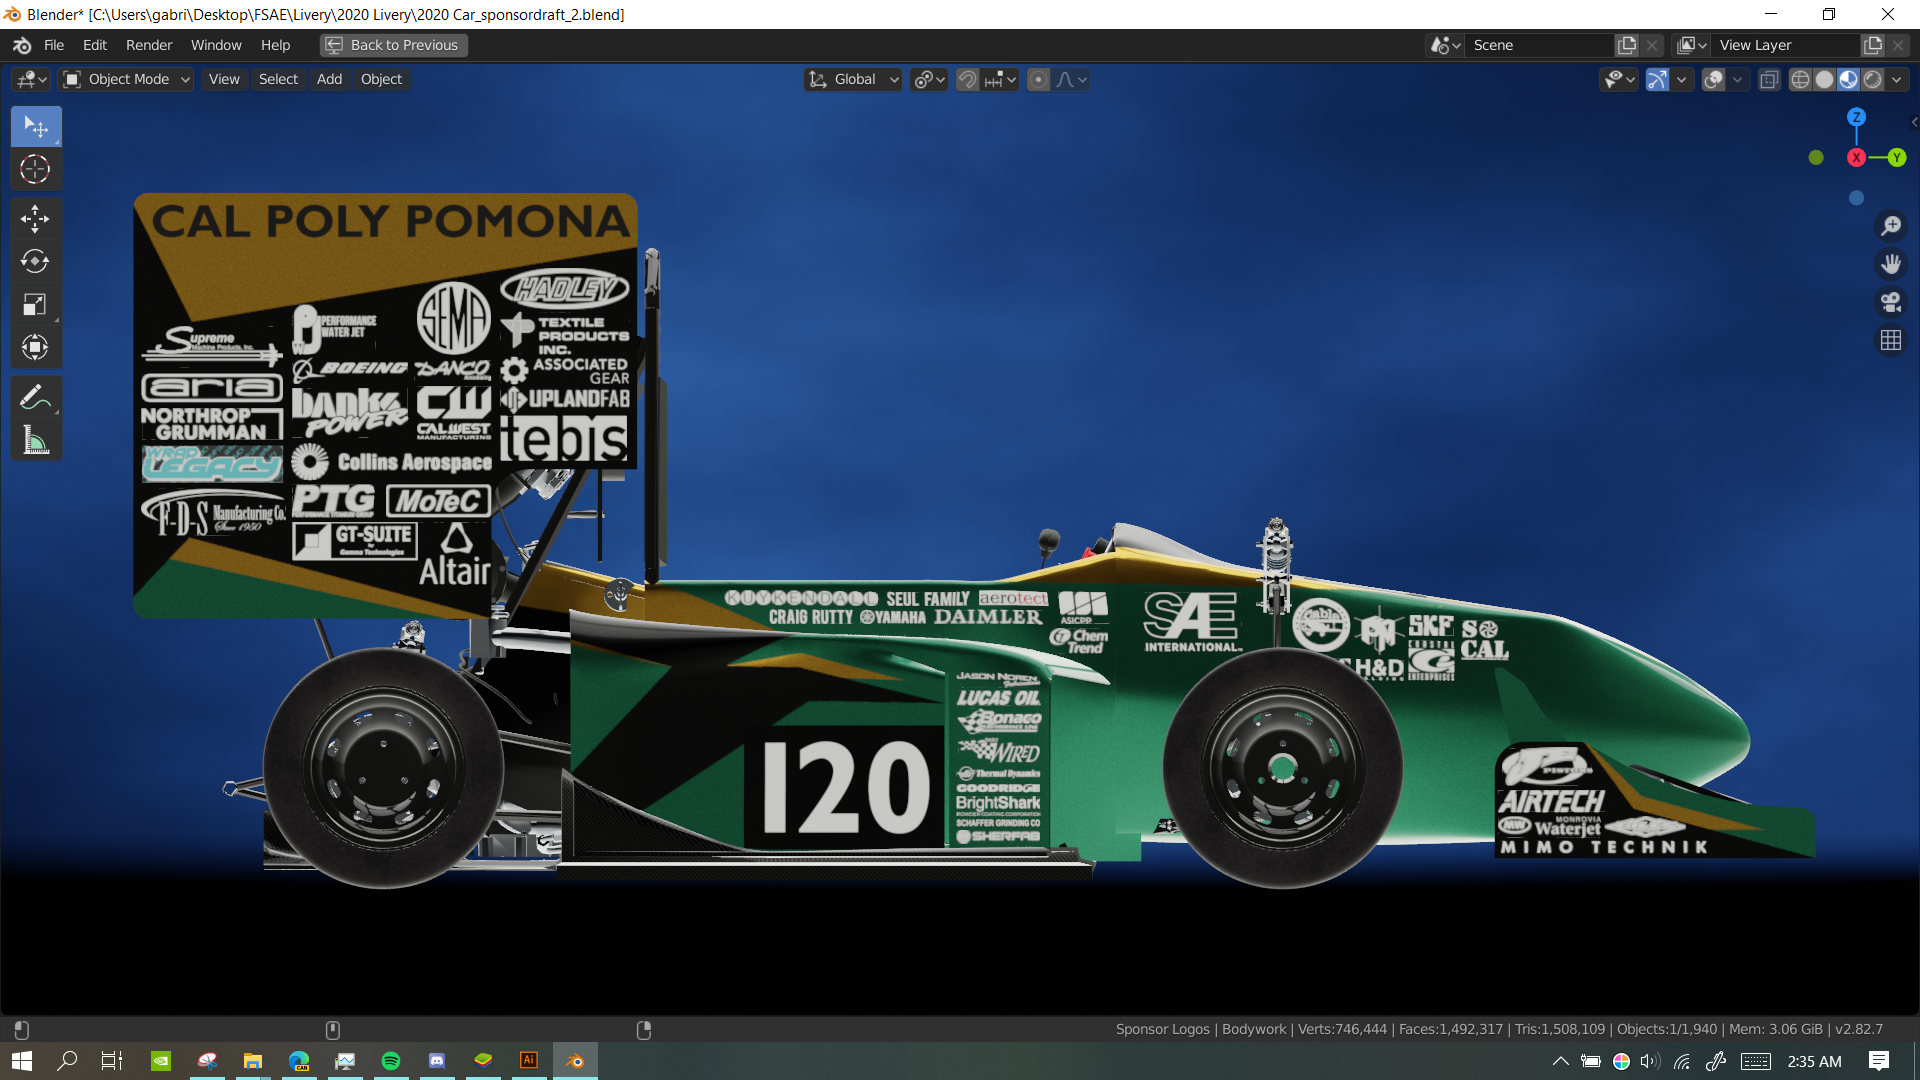Toggle X-ray mode
The width and height of the screenshot is (1920, 1080).
[1769, 80]
